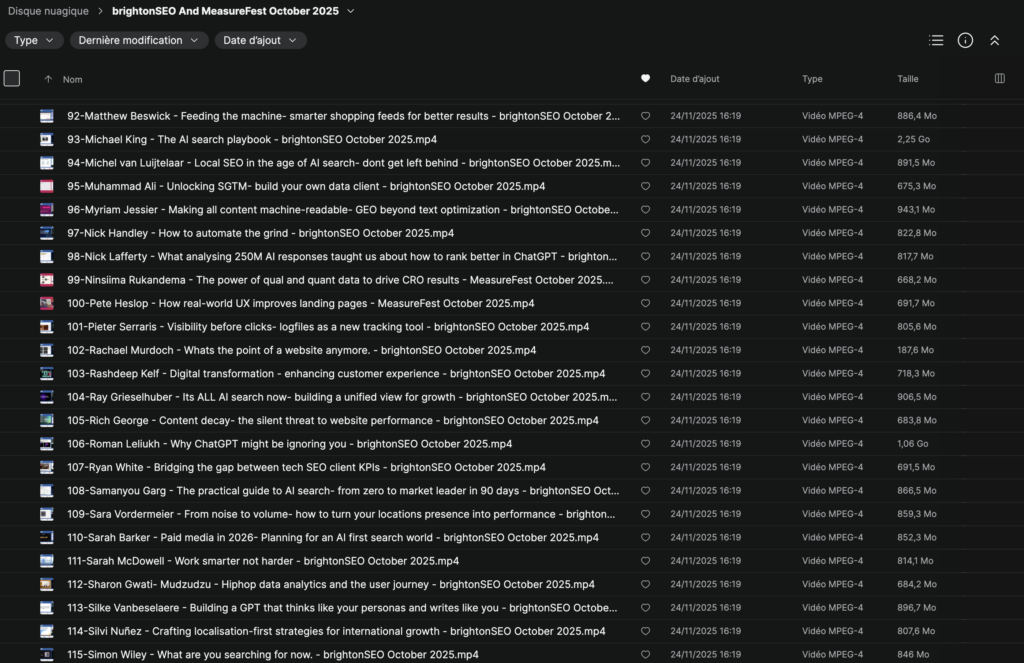The image size is (1024, 663).
Task: Open the Type filter dropdown
Action: click(34, 40)
